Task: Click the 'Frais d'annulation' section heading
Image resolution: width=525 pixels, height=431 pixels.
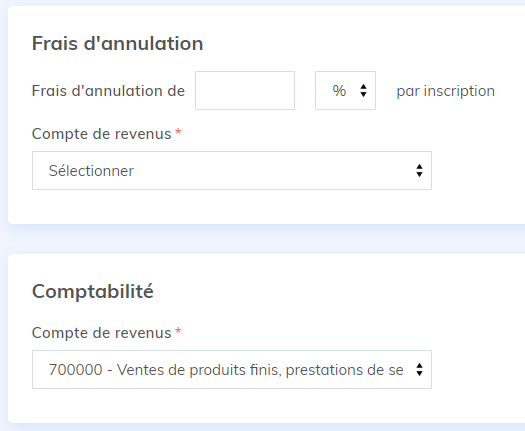Action: (118, 43)
